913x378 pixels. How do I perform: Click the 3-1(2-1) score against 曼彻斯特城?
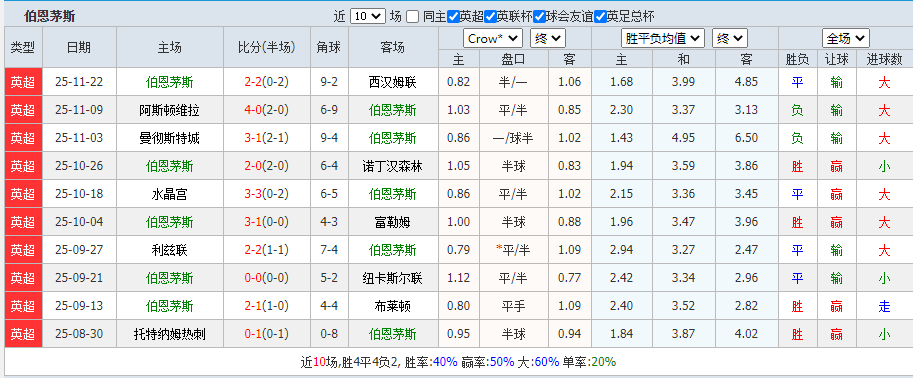tap(267, 138)
